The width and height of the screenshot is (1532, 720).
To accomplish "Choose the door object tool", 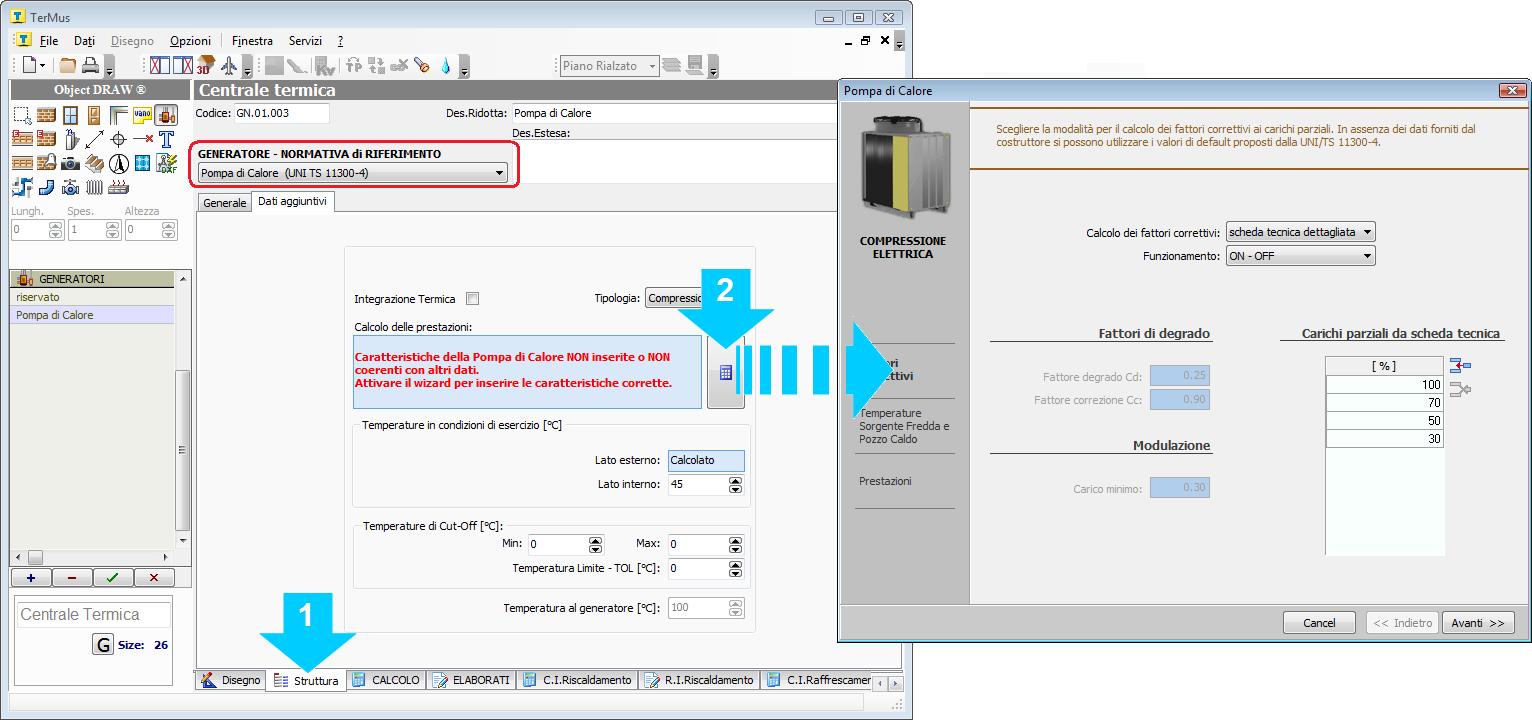I will [x=94, y=115].
